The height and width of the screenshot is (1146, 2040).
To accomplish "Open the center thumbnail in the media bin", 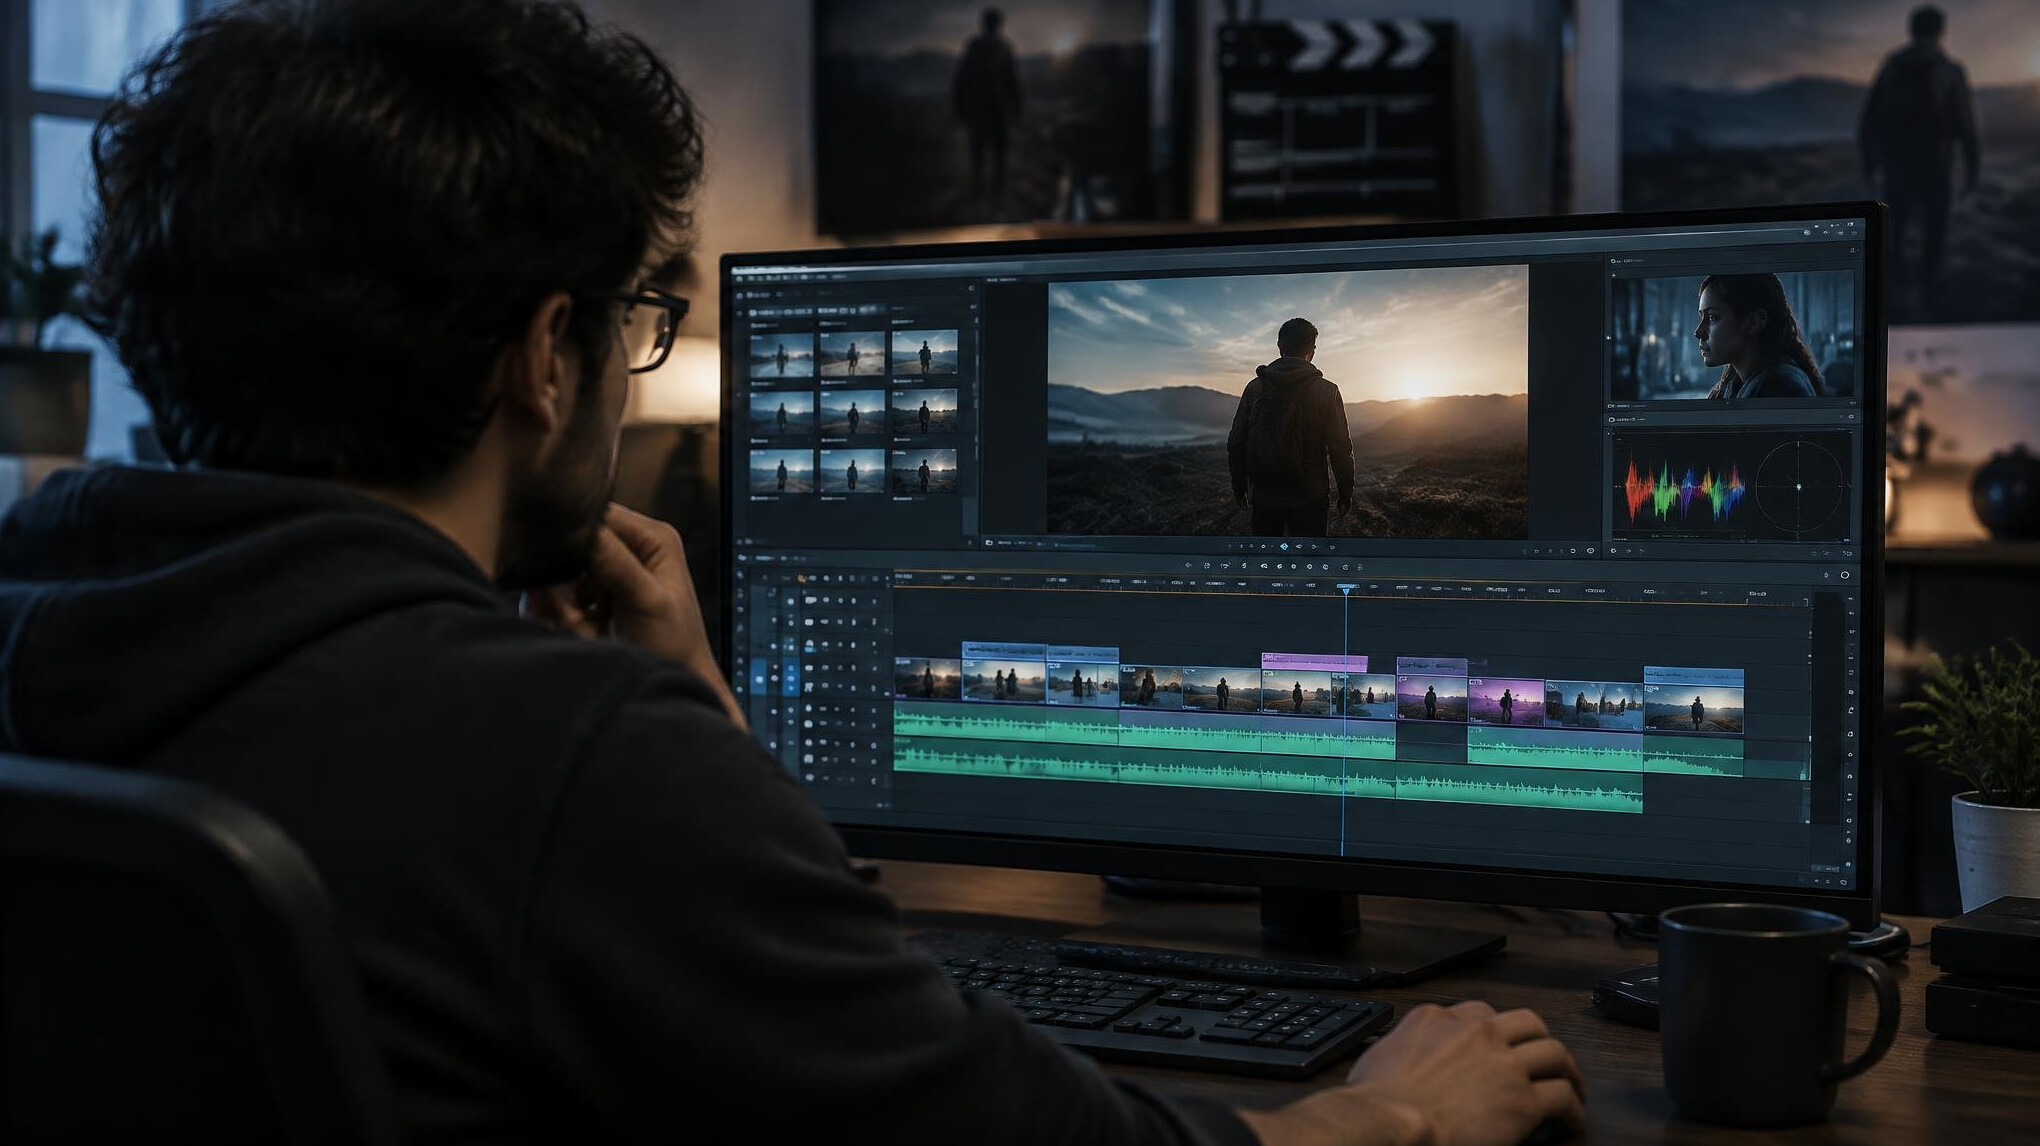I will [852, 411].
